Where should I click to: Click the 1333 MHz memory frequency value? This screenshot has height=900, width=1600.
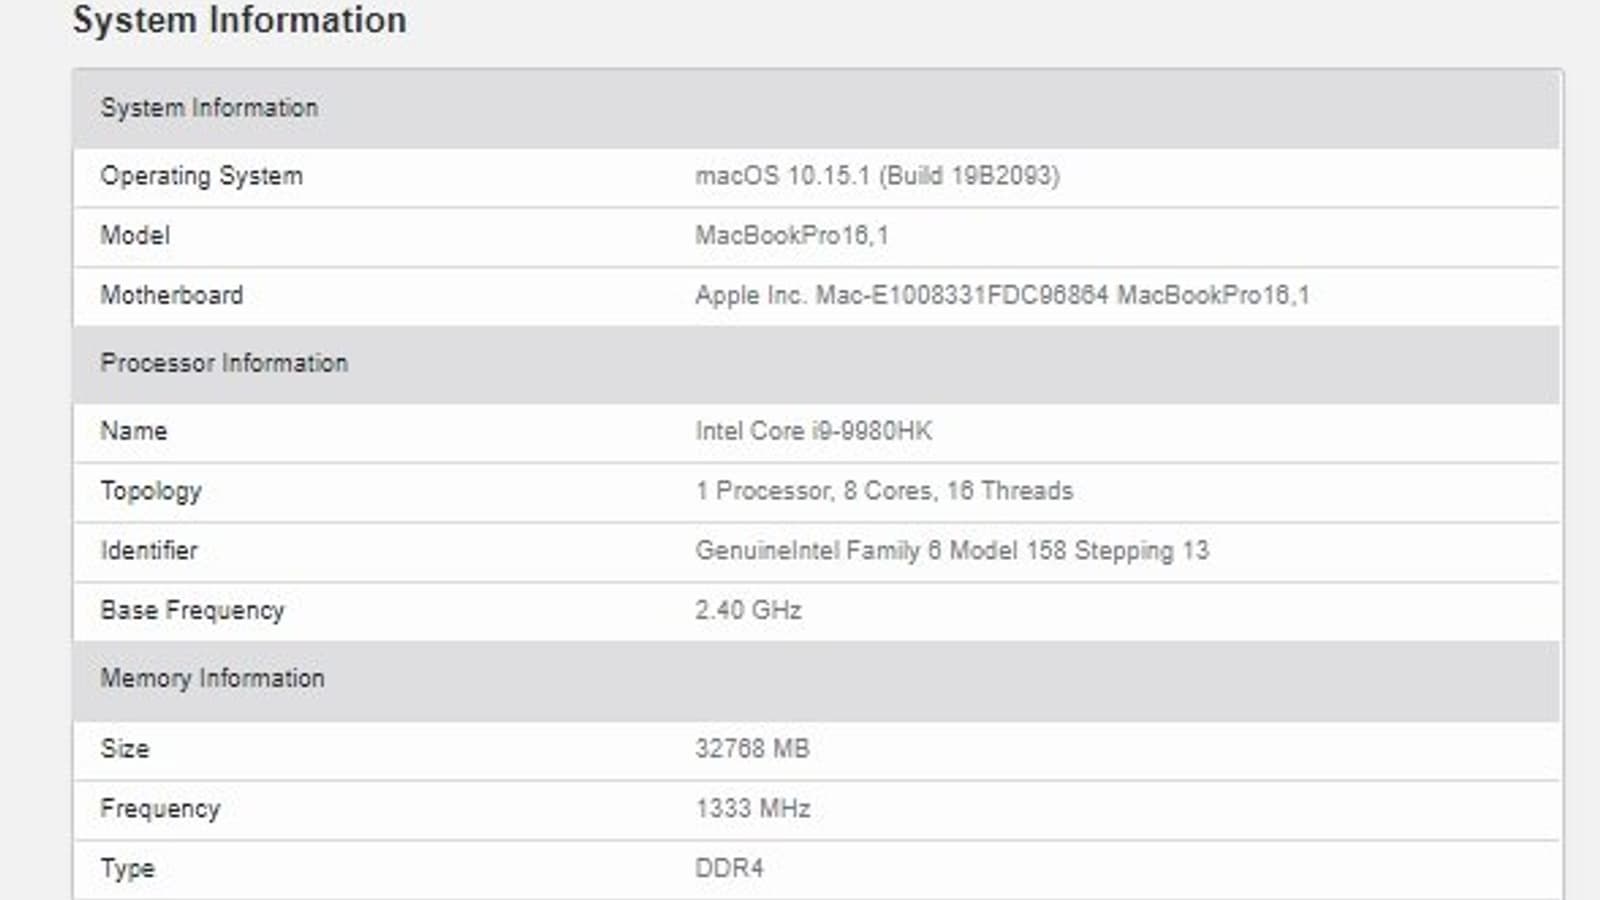click(x=752, y=808)
